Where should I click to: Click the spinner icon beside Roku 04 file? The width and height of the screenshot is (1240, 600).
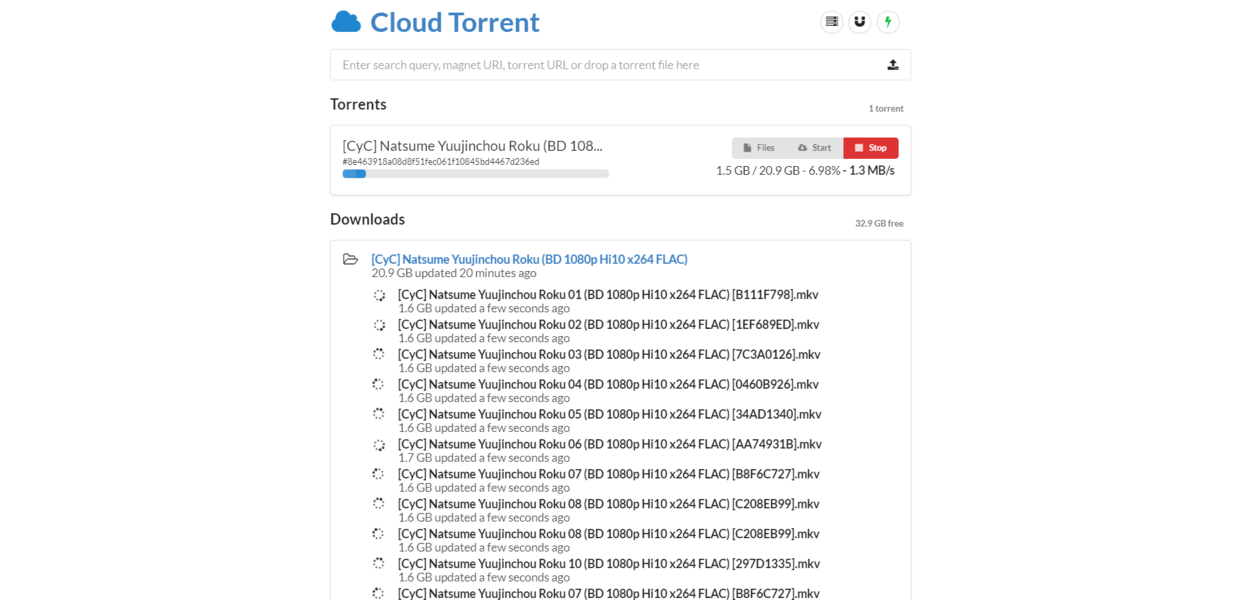pyautogui.click(x=378, y=384)
